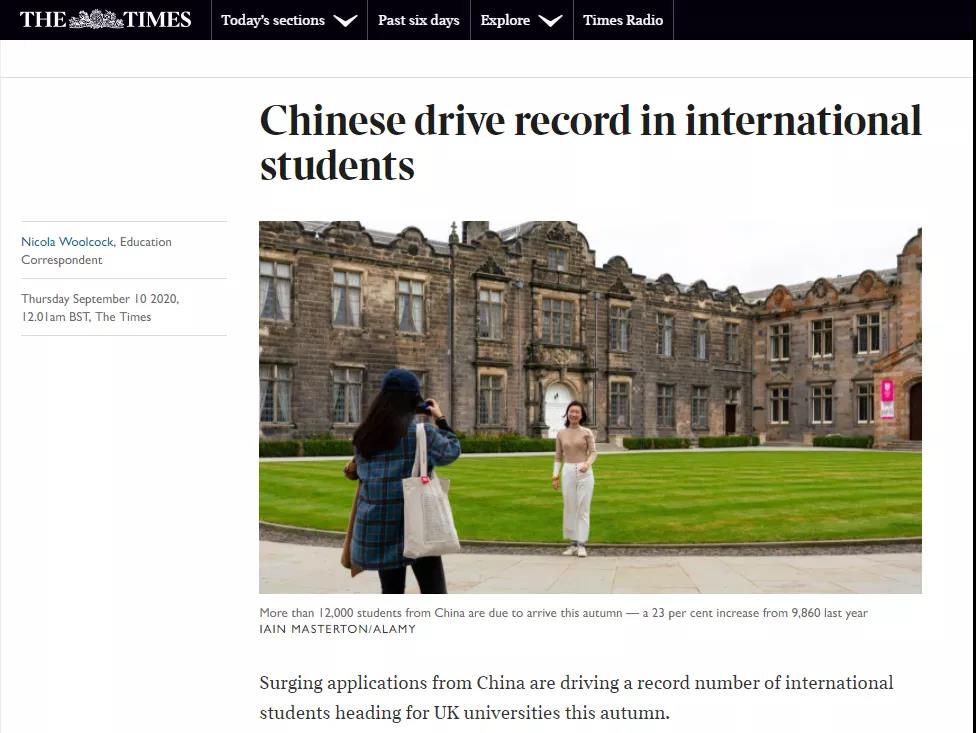Click the Thursday September 10 2020 date
Viewport: 976px width, 733px height.
[x=100, y=299]
